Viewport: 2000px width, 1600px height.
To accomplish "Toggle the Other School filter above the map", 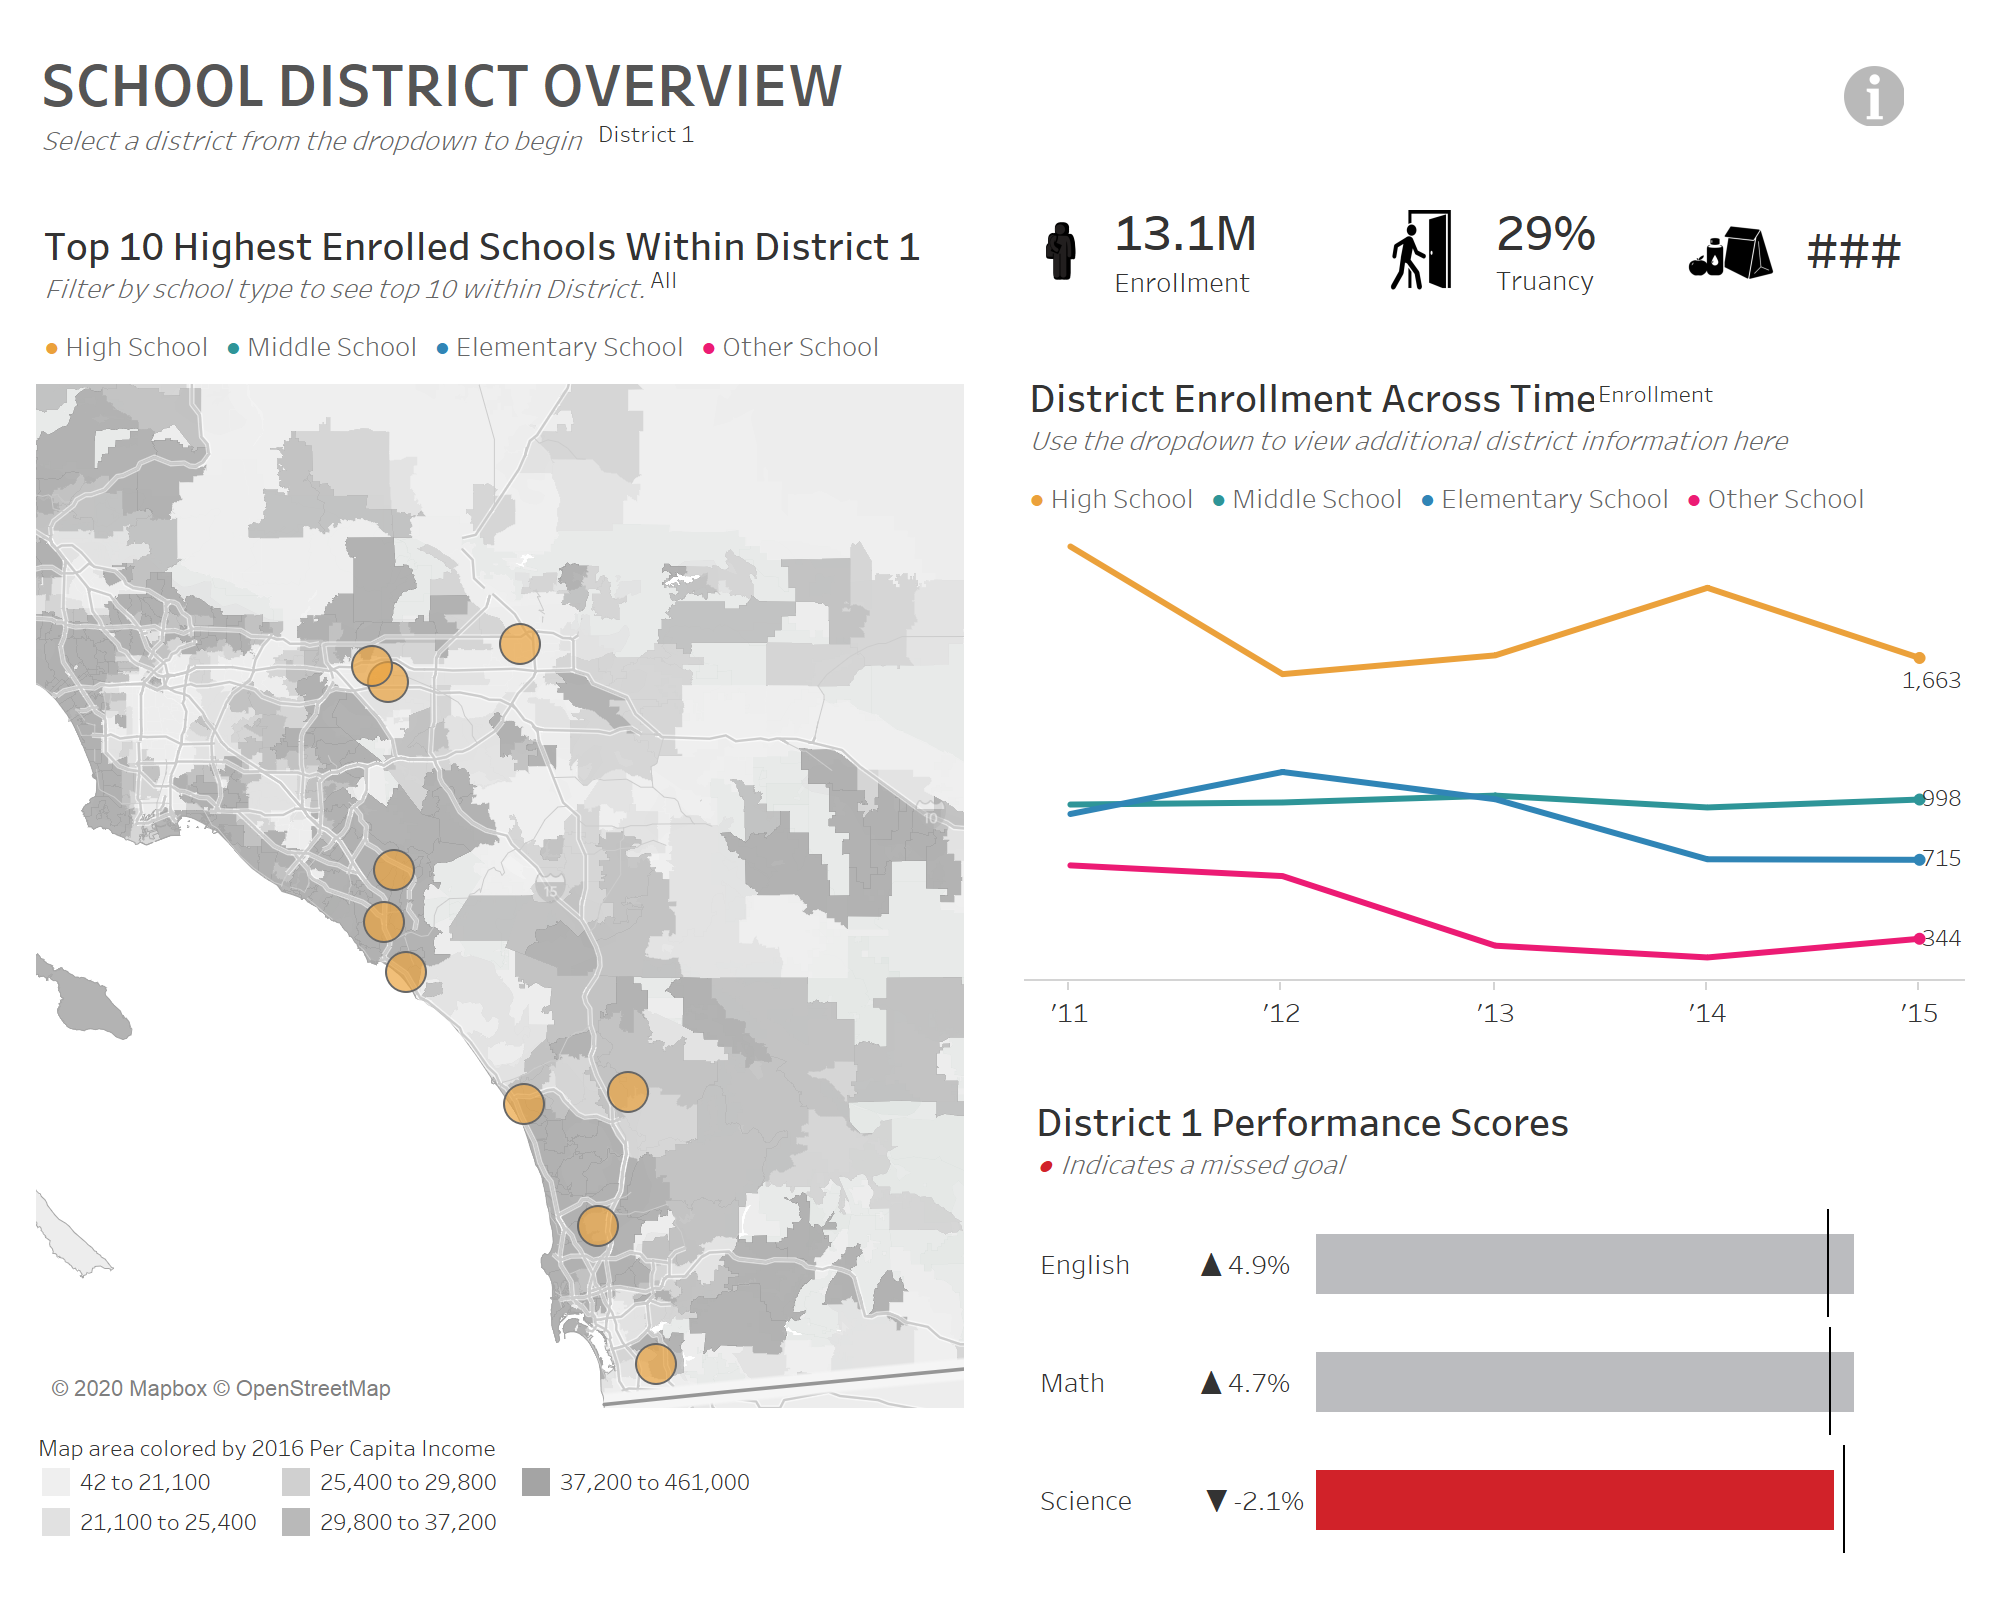I will (x=709, y=346).
